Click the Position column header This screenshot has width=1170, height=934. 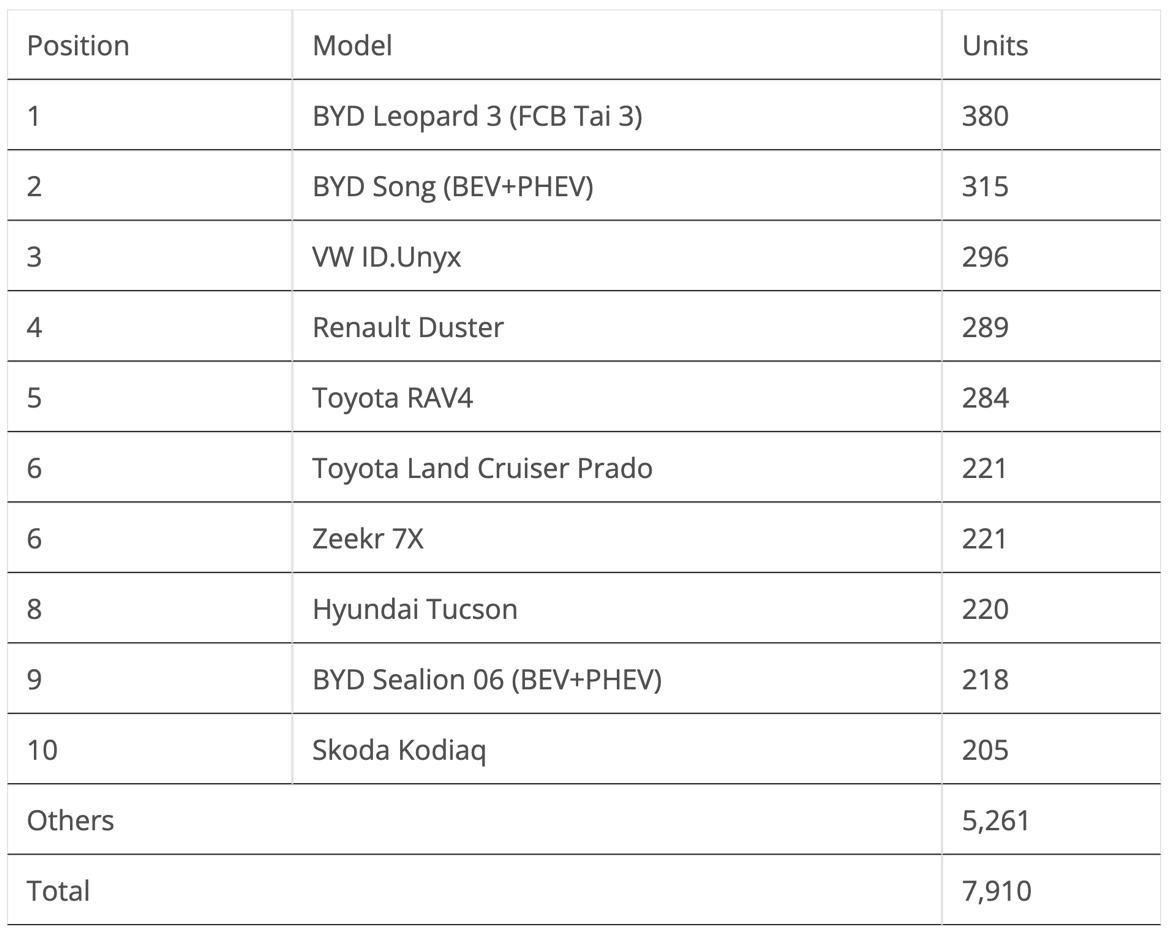point(78,46)
